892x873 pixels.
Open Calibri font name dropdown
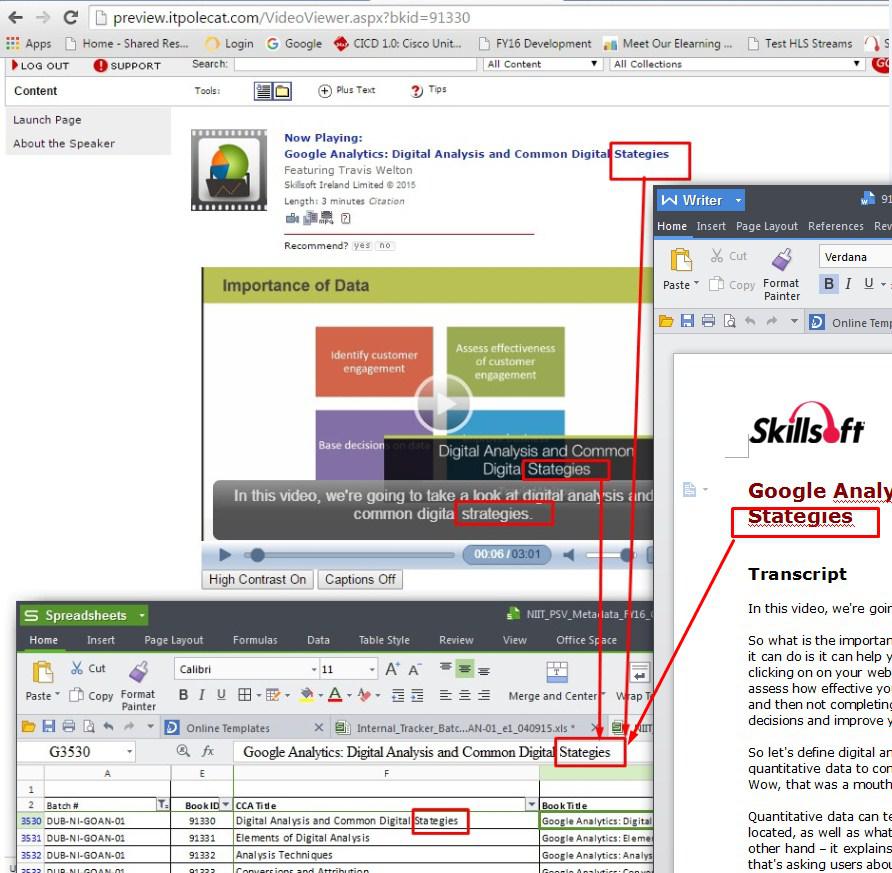314,669
